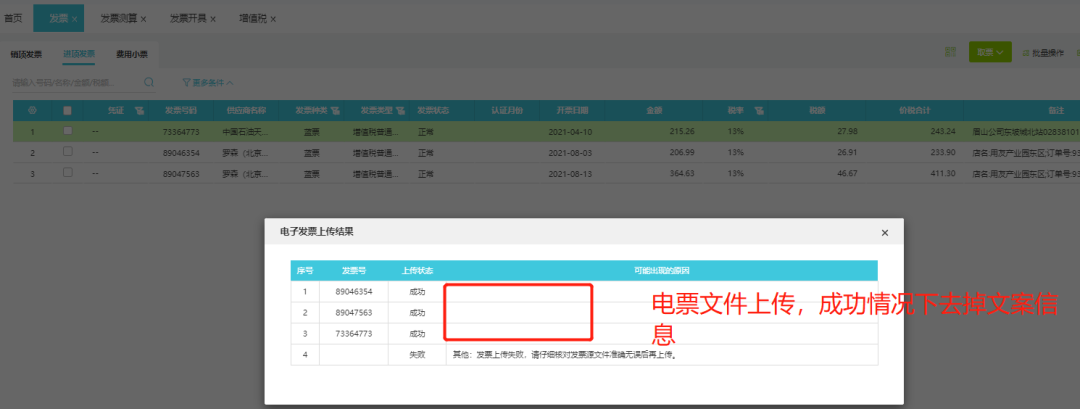Click 失败 status in dialog row 4

pyautogui.click(x=417, y=355)
